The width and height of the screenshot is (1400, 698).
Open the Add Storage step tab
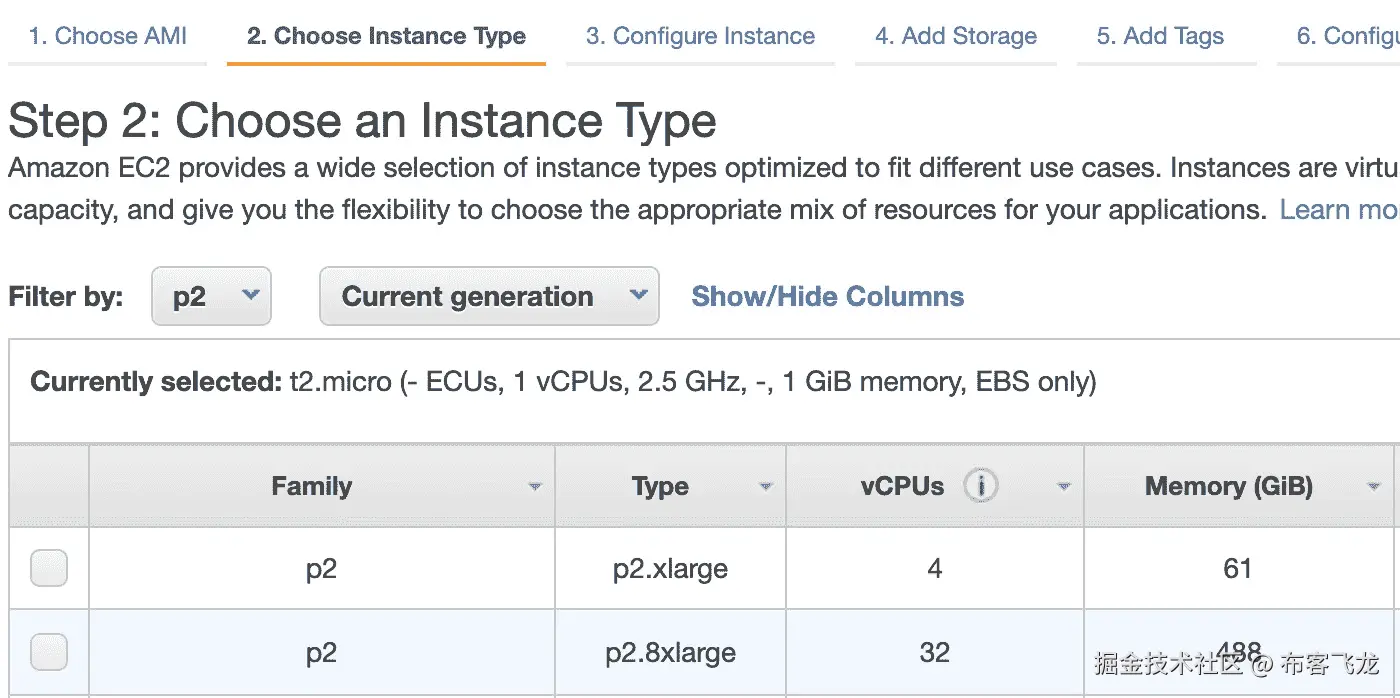[x=955, y=36]
